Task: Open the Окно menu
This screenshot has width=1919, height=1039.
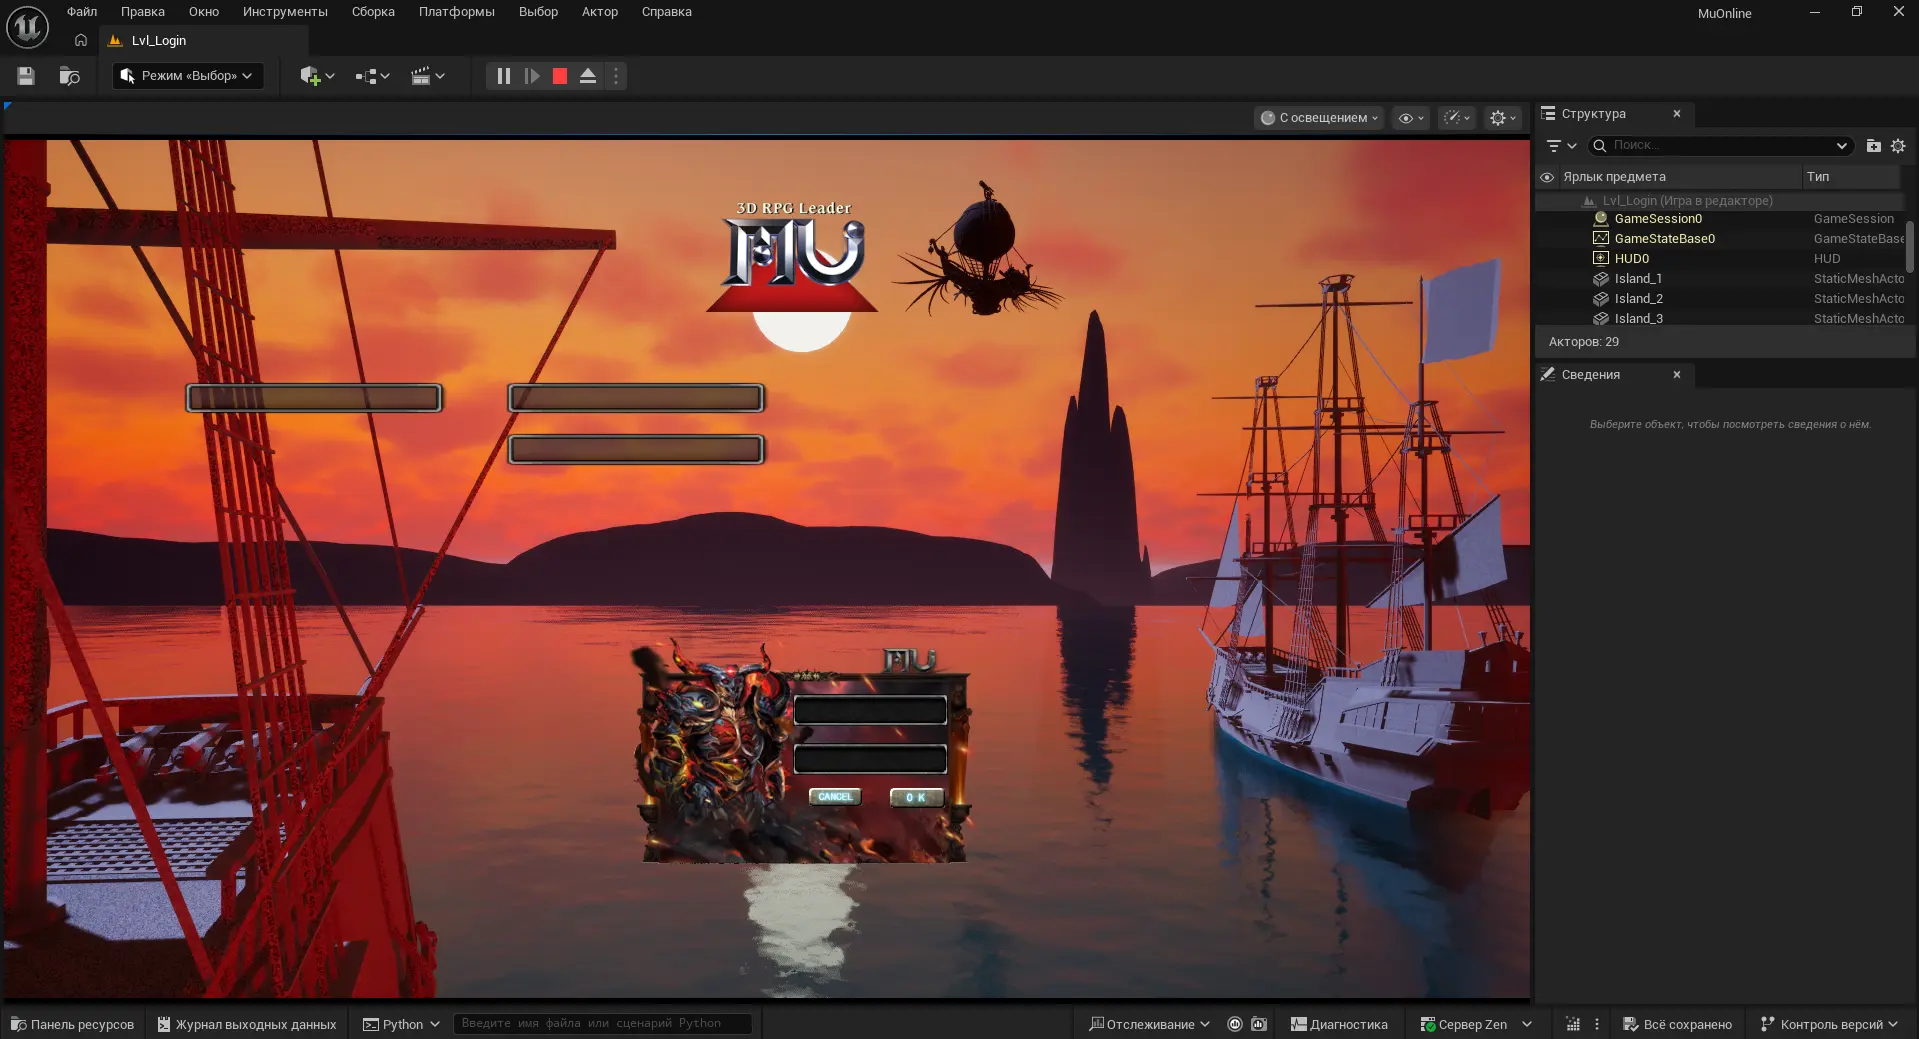Action: click(x=204, y=12)
